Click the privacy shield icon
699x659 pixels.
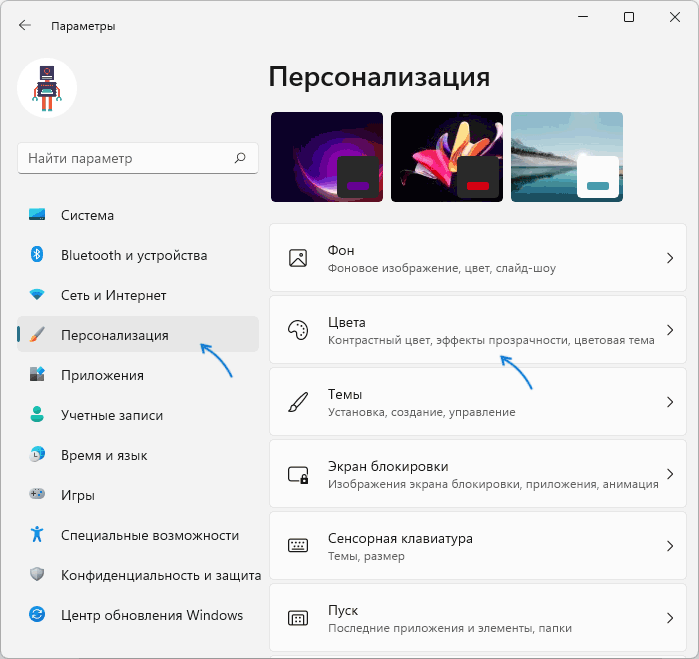[37, 574]
